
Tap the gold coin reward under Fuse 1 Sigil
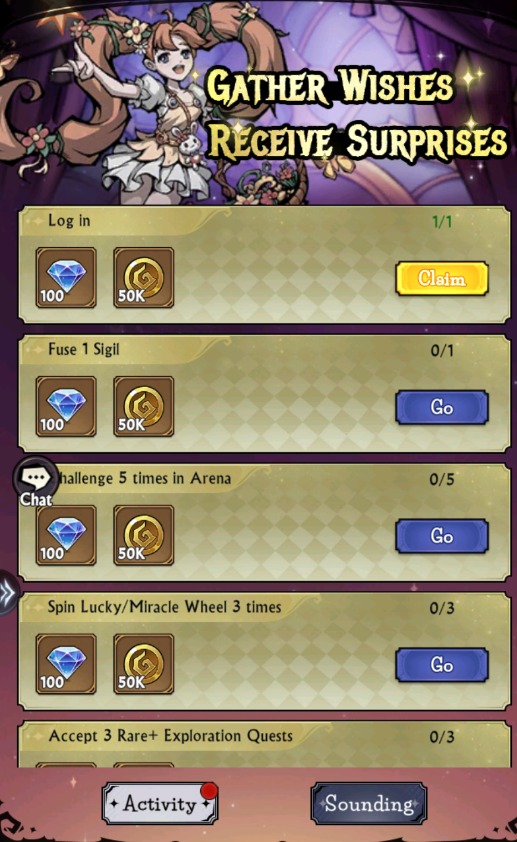(143, 407)
